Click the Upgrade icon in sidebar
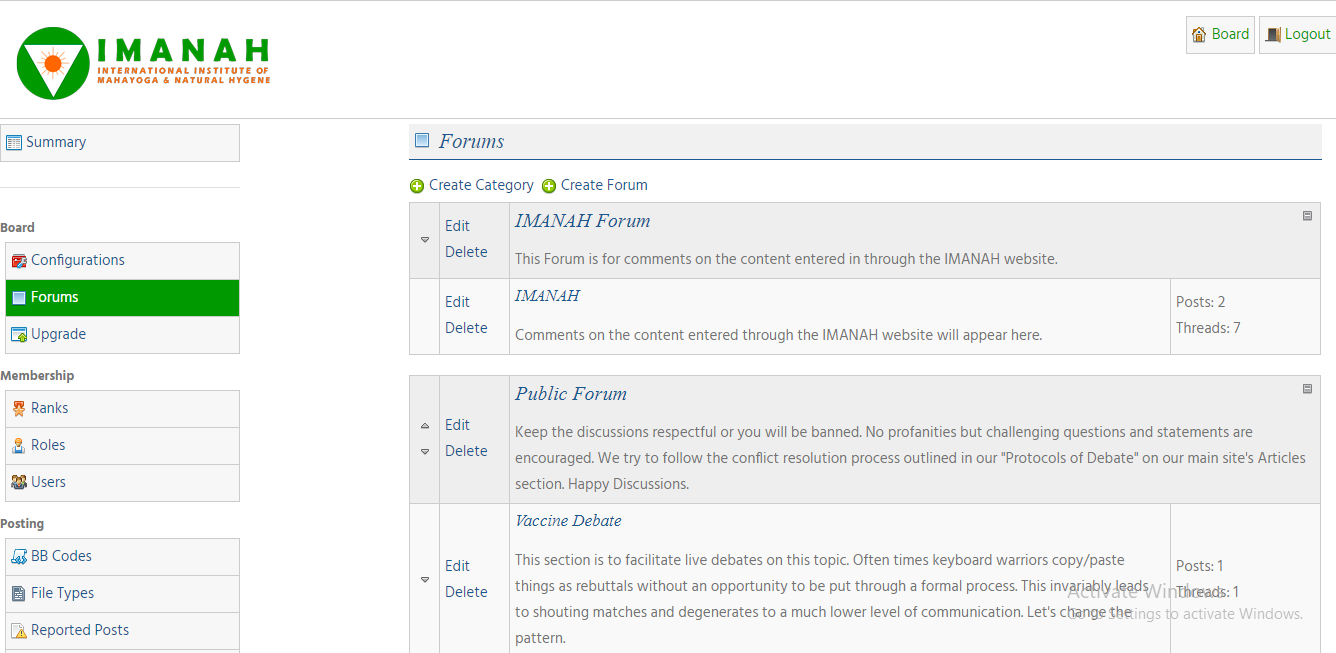This screenshot has height=653, width=1336. pyautogui.click(x=19, y=335)
